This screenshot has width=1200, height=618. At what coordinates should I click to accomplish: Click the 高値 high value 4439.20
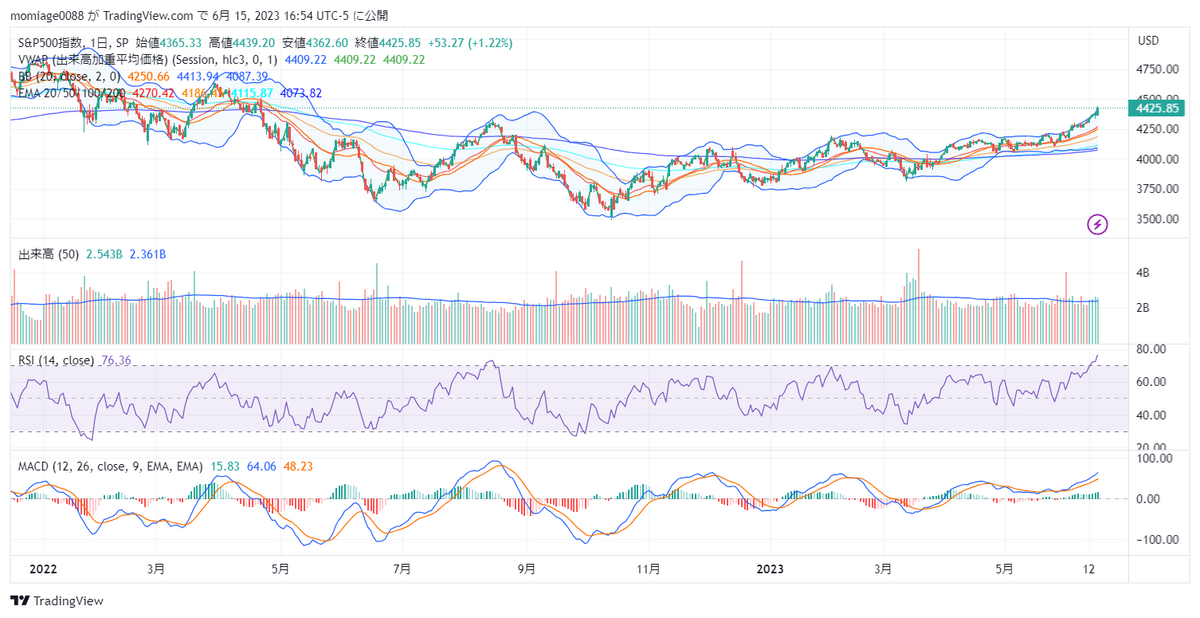click(x=254, y=43)
